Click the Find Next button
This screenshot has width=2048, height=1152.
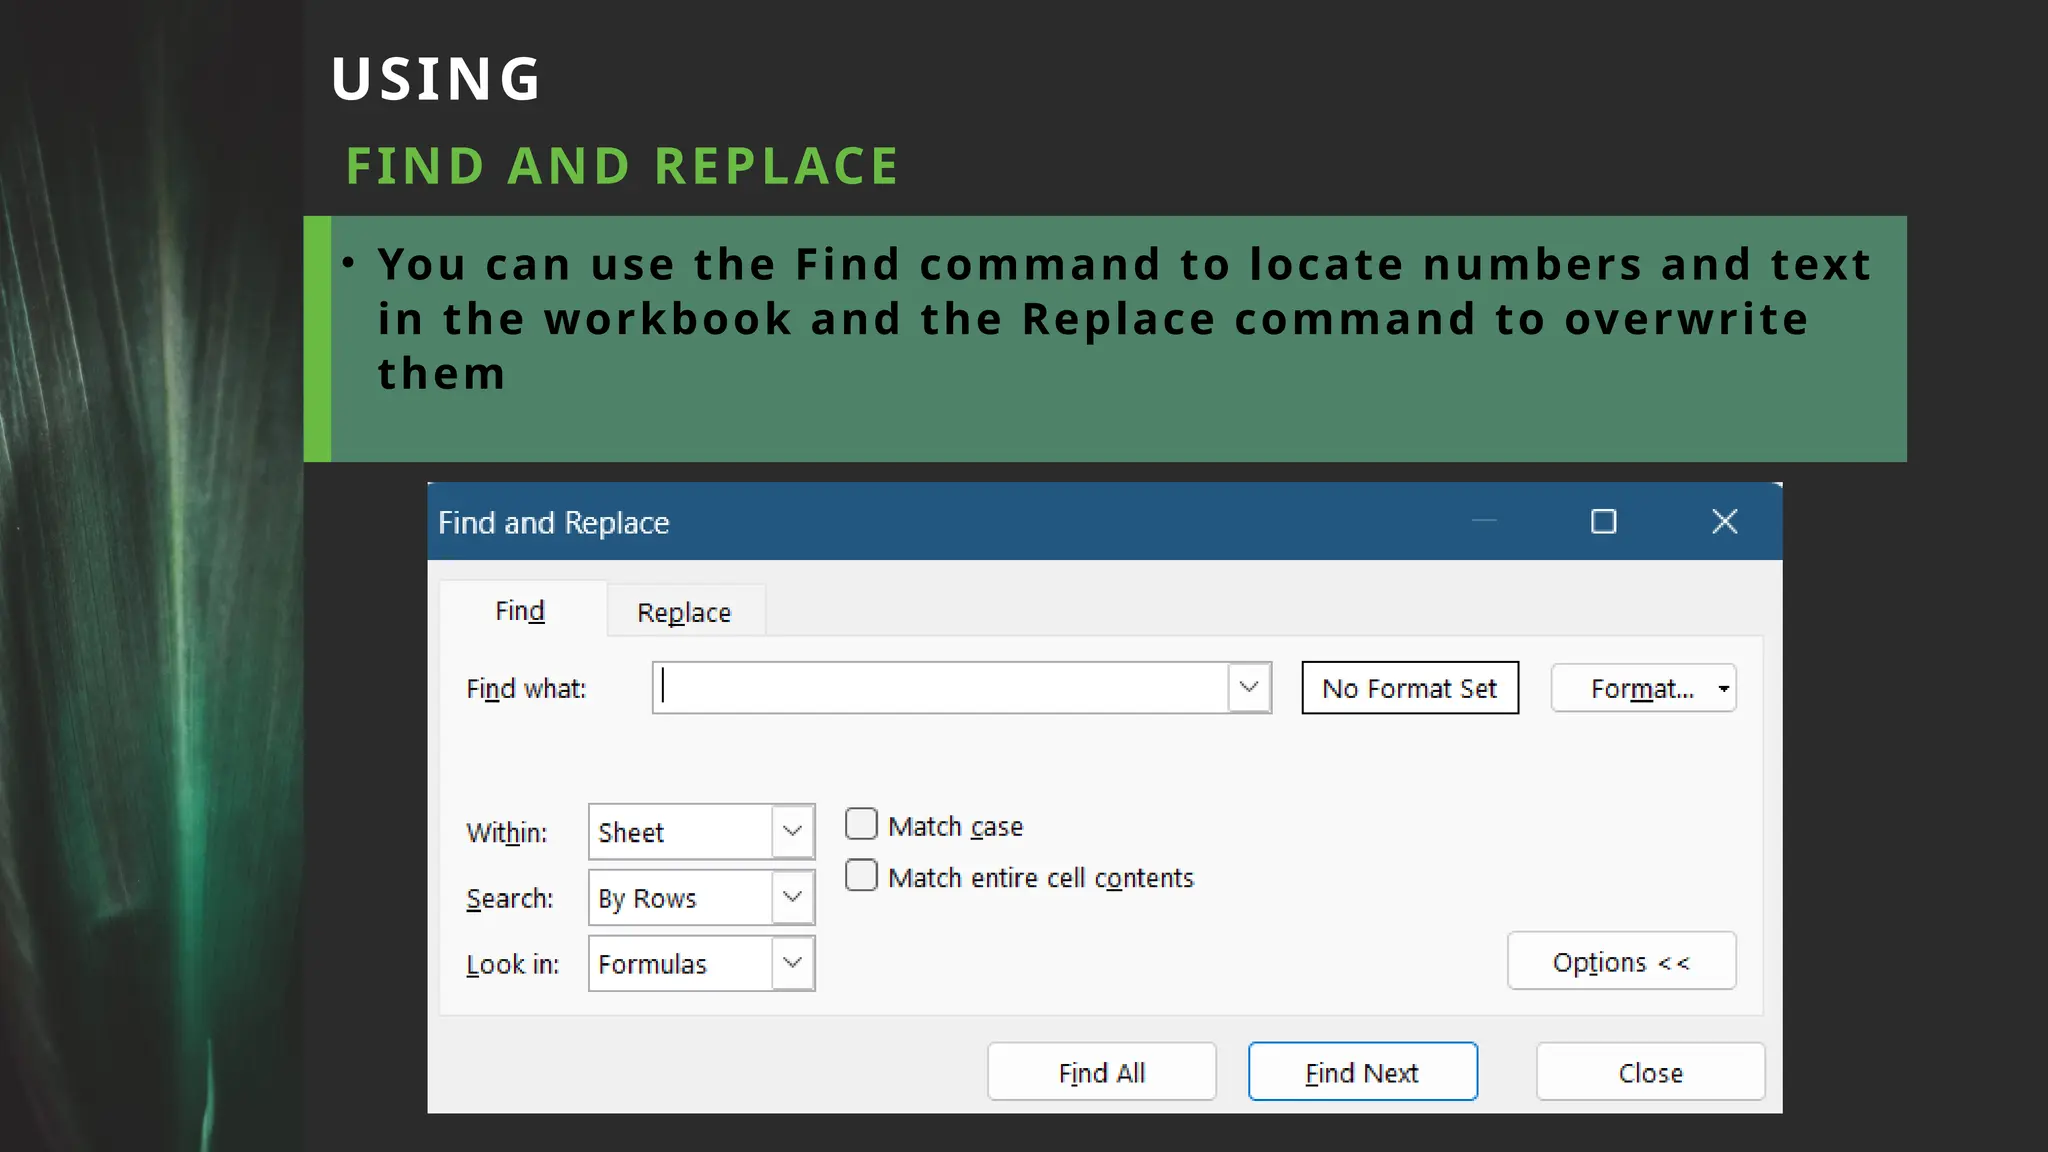[1363, 1072]
